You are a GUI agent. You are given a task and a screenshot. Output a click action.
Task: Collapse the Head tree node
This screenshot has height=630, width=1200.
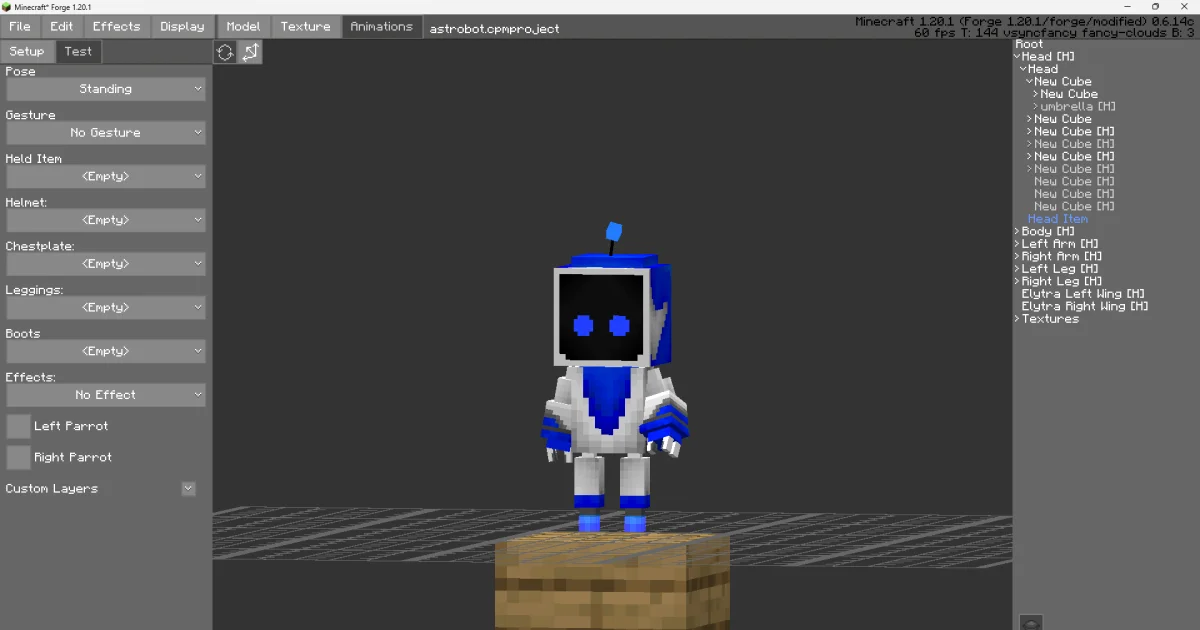click(x=1016, y=56)
